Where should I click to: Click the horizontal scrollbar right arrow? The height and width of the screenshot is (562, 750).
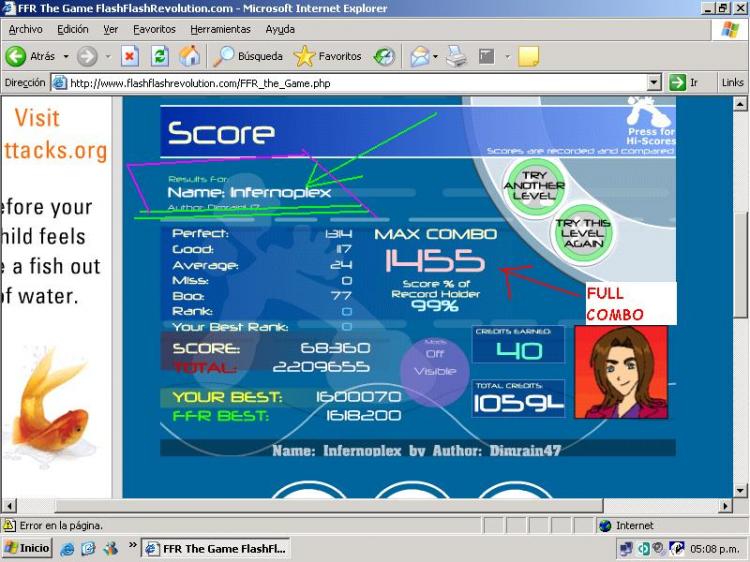pyautogui.click(x=725, y=506)
